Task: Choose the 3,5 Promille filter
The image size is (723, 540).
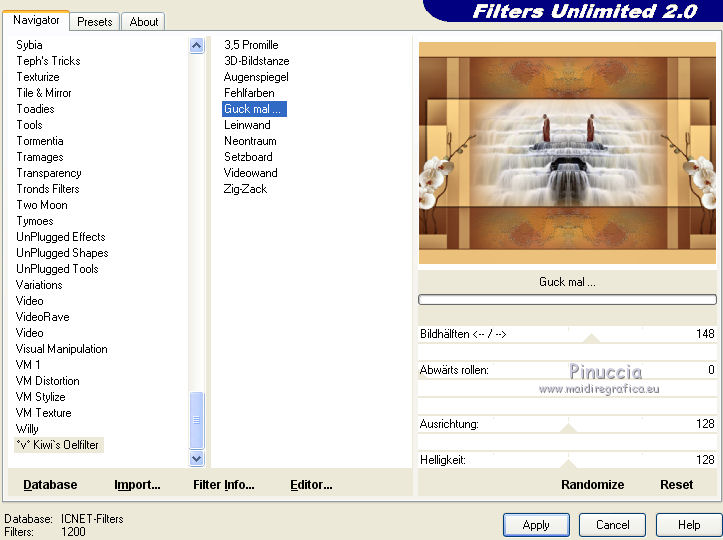Action: coord(251,45)
